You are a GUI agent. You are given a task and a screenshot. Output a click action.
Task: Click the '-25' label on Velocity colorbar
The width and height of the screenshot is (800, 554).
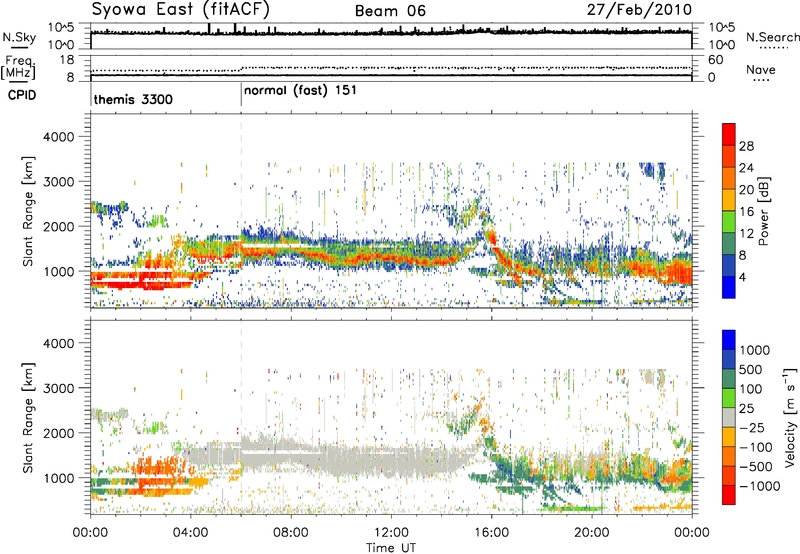point(752,427)
